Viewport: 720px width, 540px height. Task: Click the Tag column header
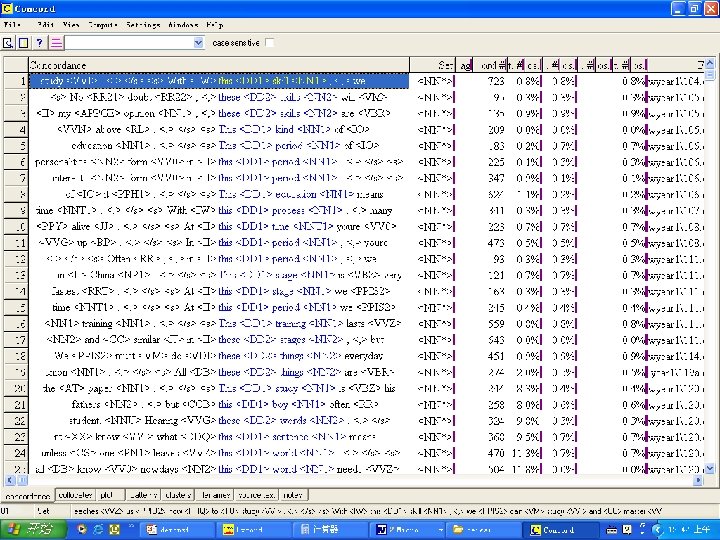(x=464, y=65)
